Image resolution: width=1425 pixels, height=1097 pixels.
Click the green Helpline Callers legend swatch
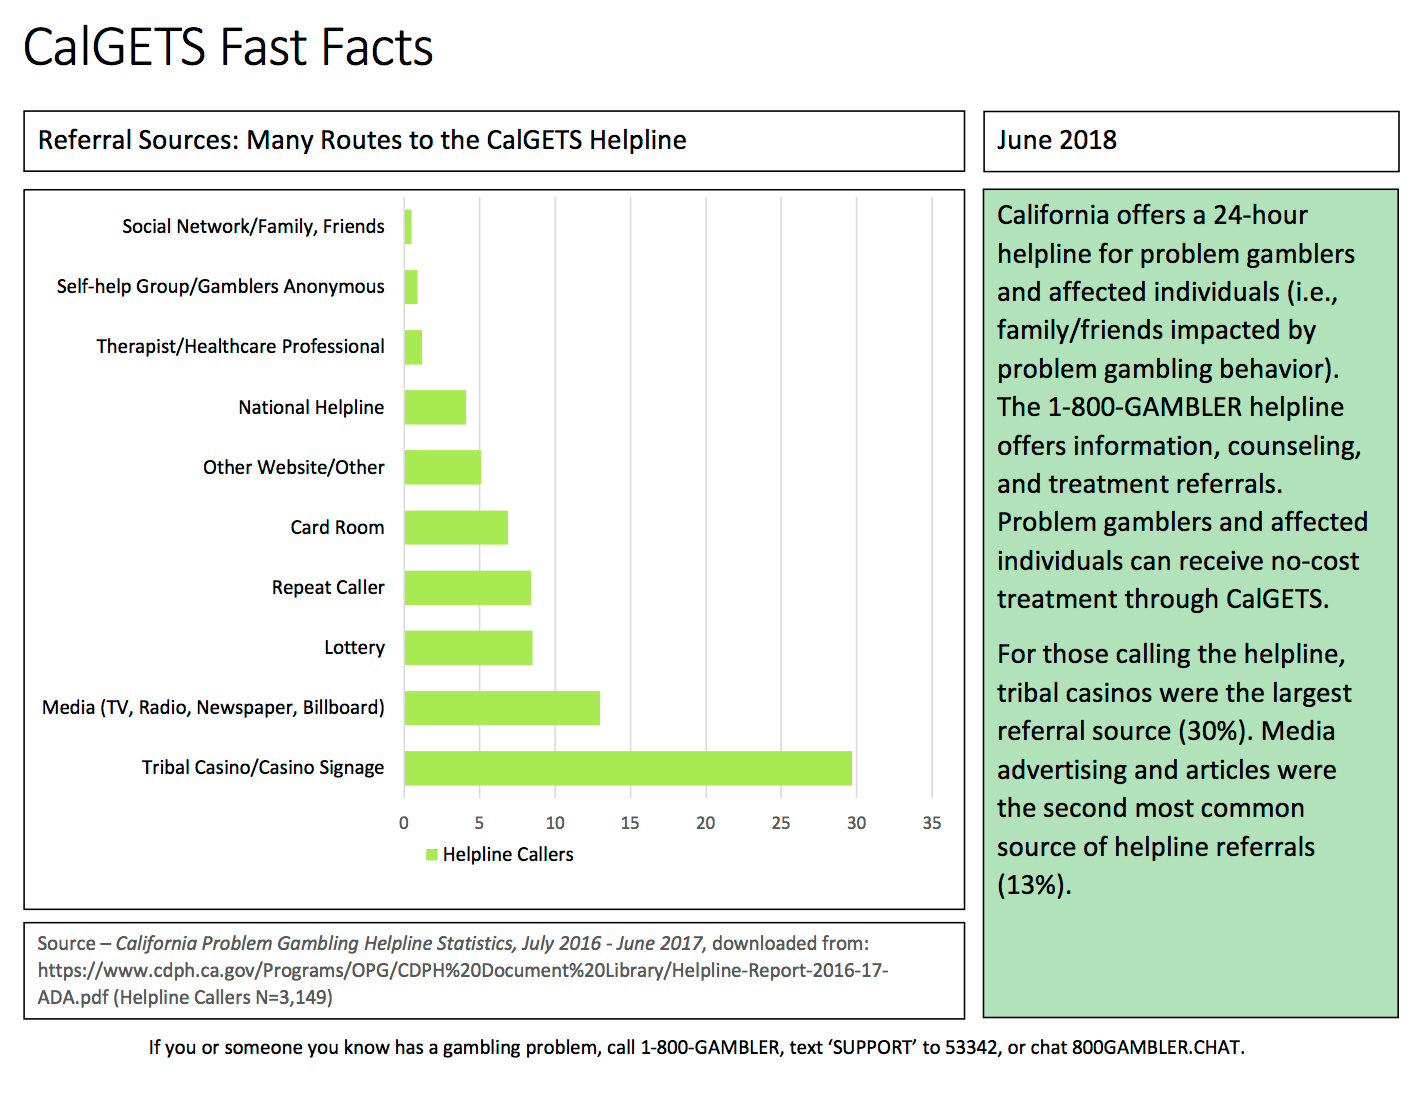[432, 855]
